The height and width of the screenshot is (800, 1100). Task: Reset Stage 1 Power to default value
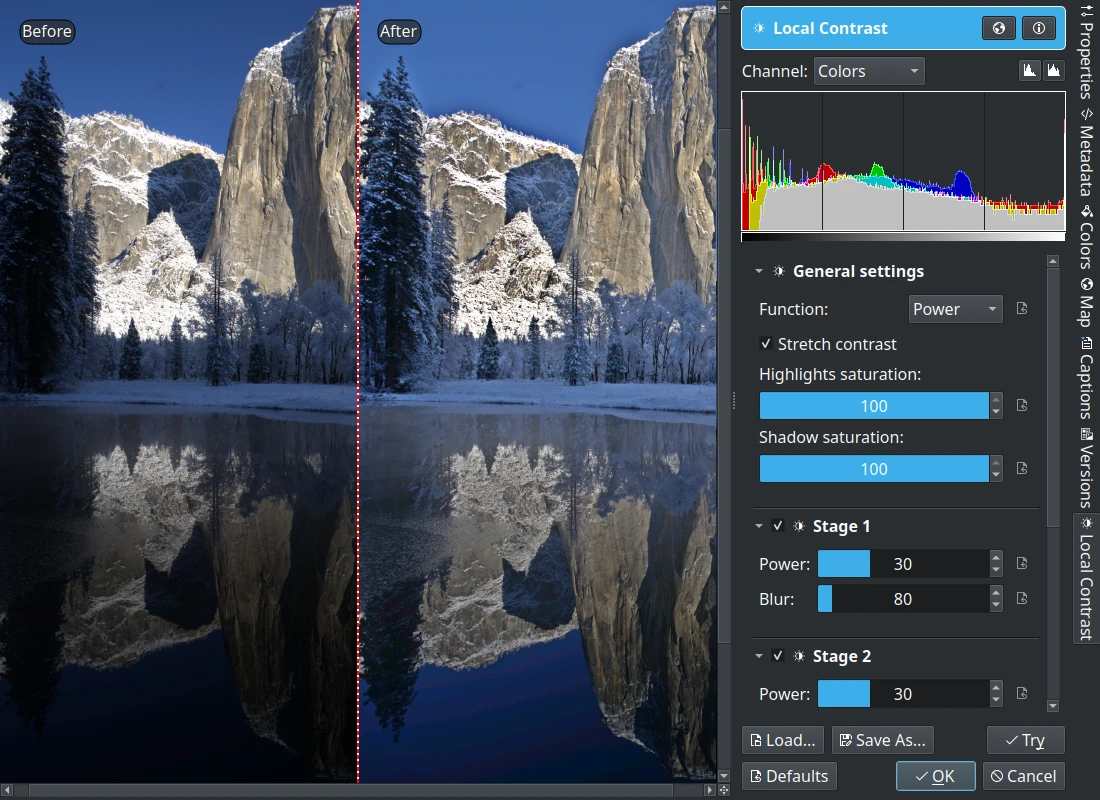[x=1022, y=563]
